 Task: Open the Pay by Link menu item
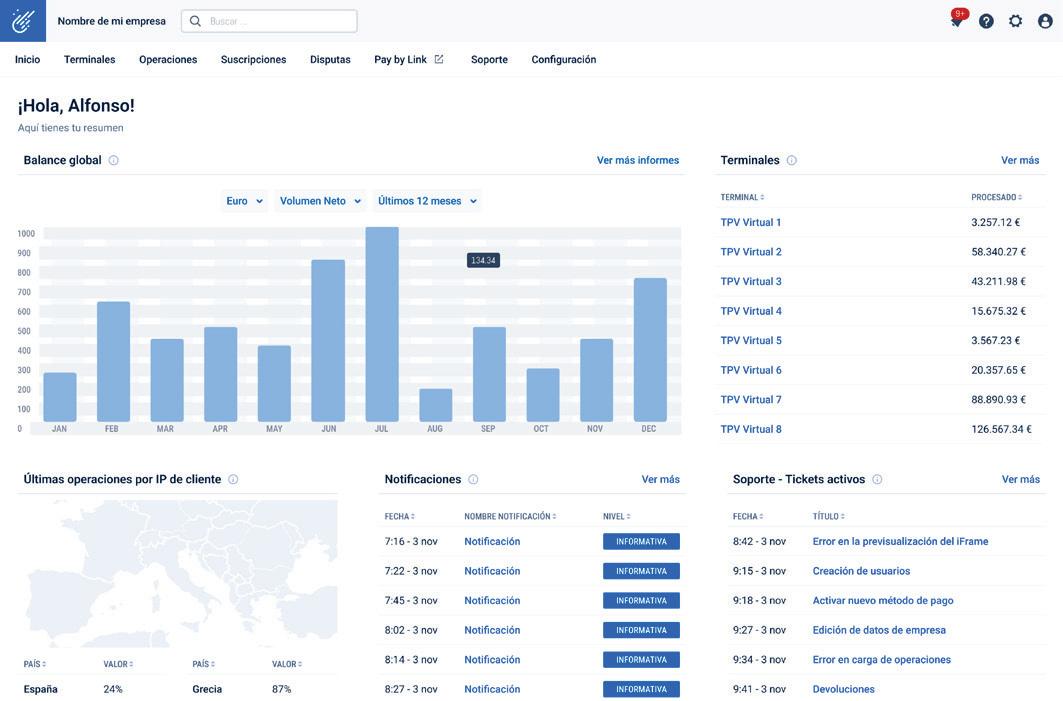coord(409,60)
